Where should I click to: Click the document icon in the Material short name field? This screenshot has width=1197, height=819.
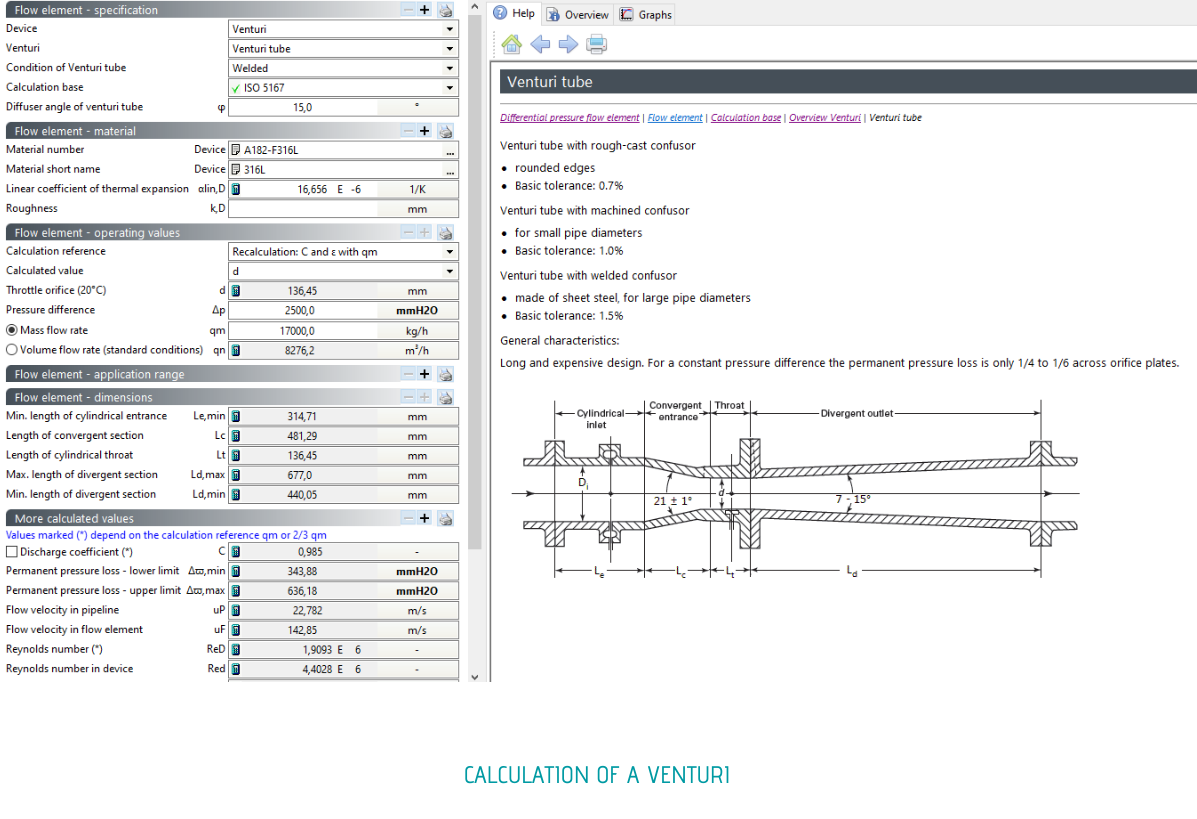pyautogui.click(x=236, y=169)
